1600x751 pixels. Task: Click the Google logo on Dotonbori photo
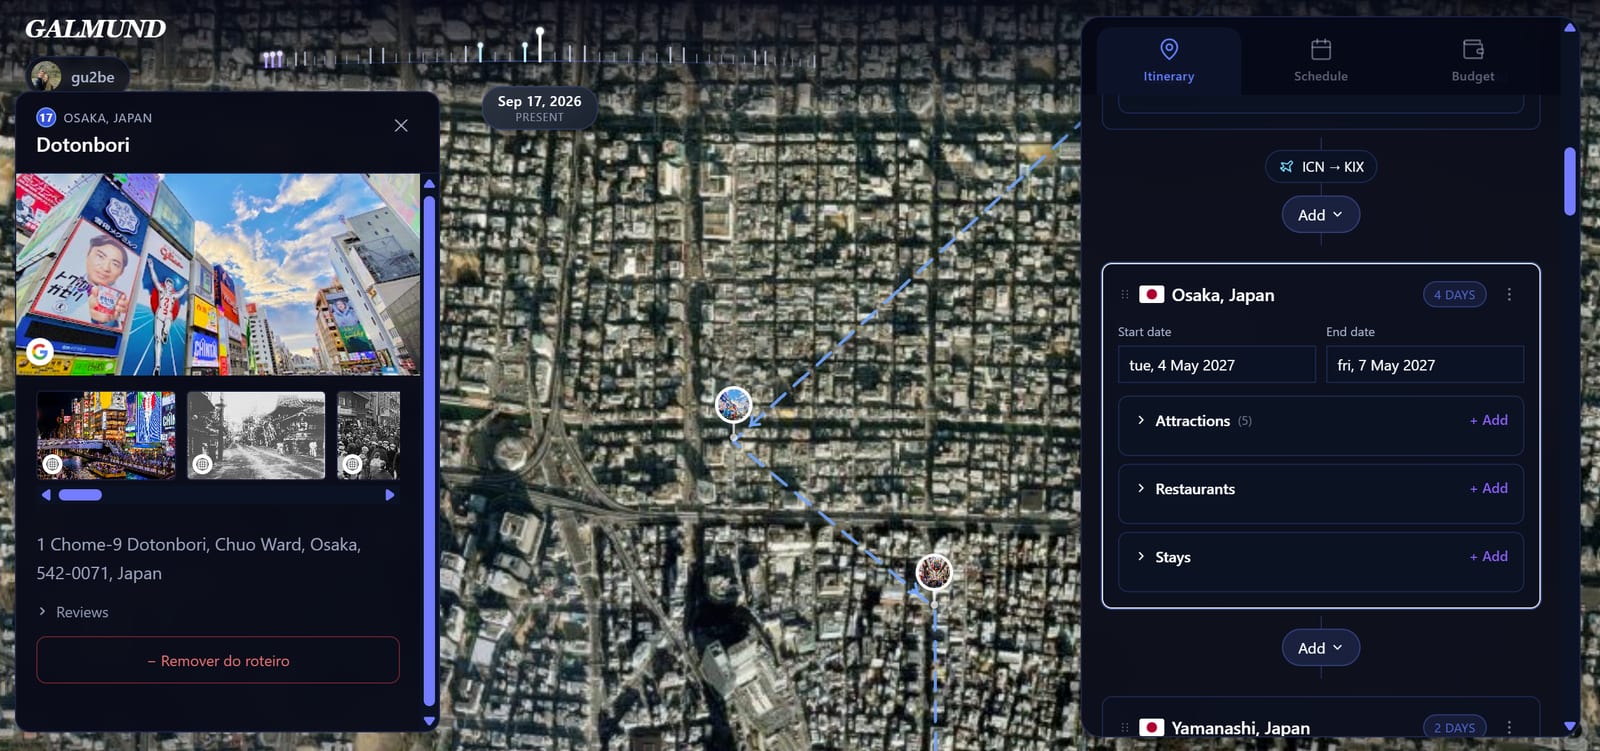pos(40,352)
